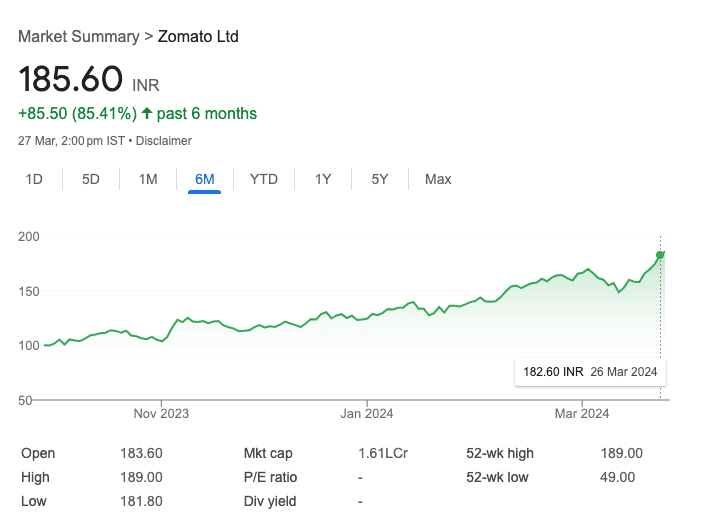Image resolution: width=705 pixels, height=524 pixels.
Task: Select the 1D time range tab
Action: pos(34,179)
